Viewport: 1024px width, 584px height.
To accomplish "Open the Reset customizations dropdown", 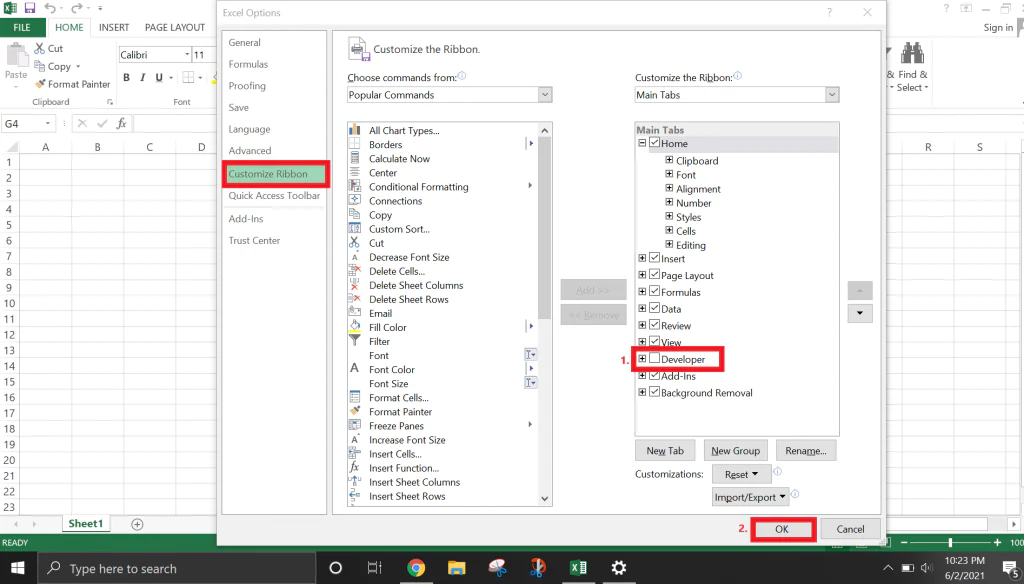I will coord(742,474).
